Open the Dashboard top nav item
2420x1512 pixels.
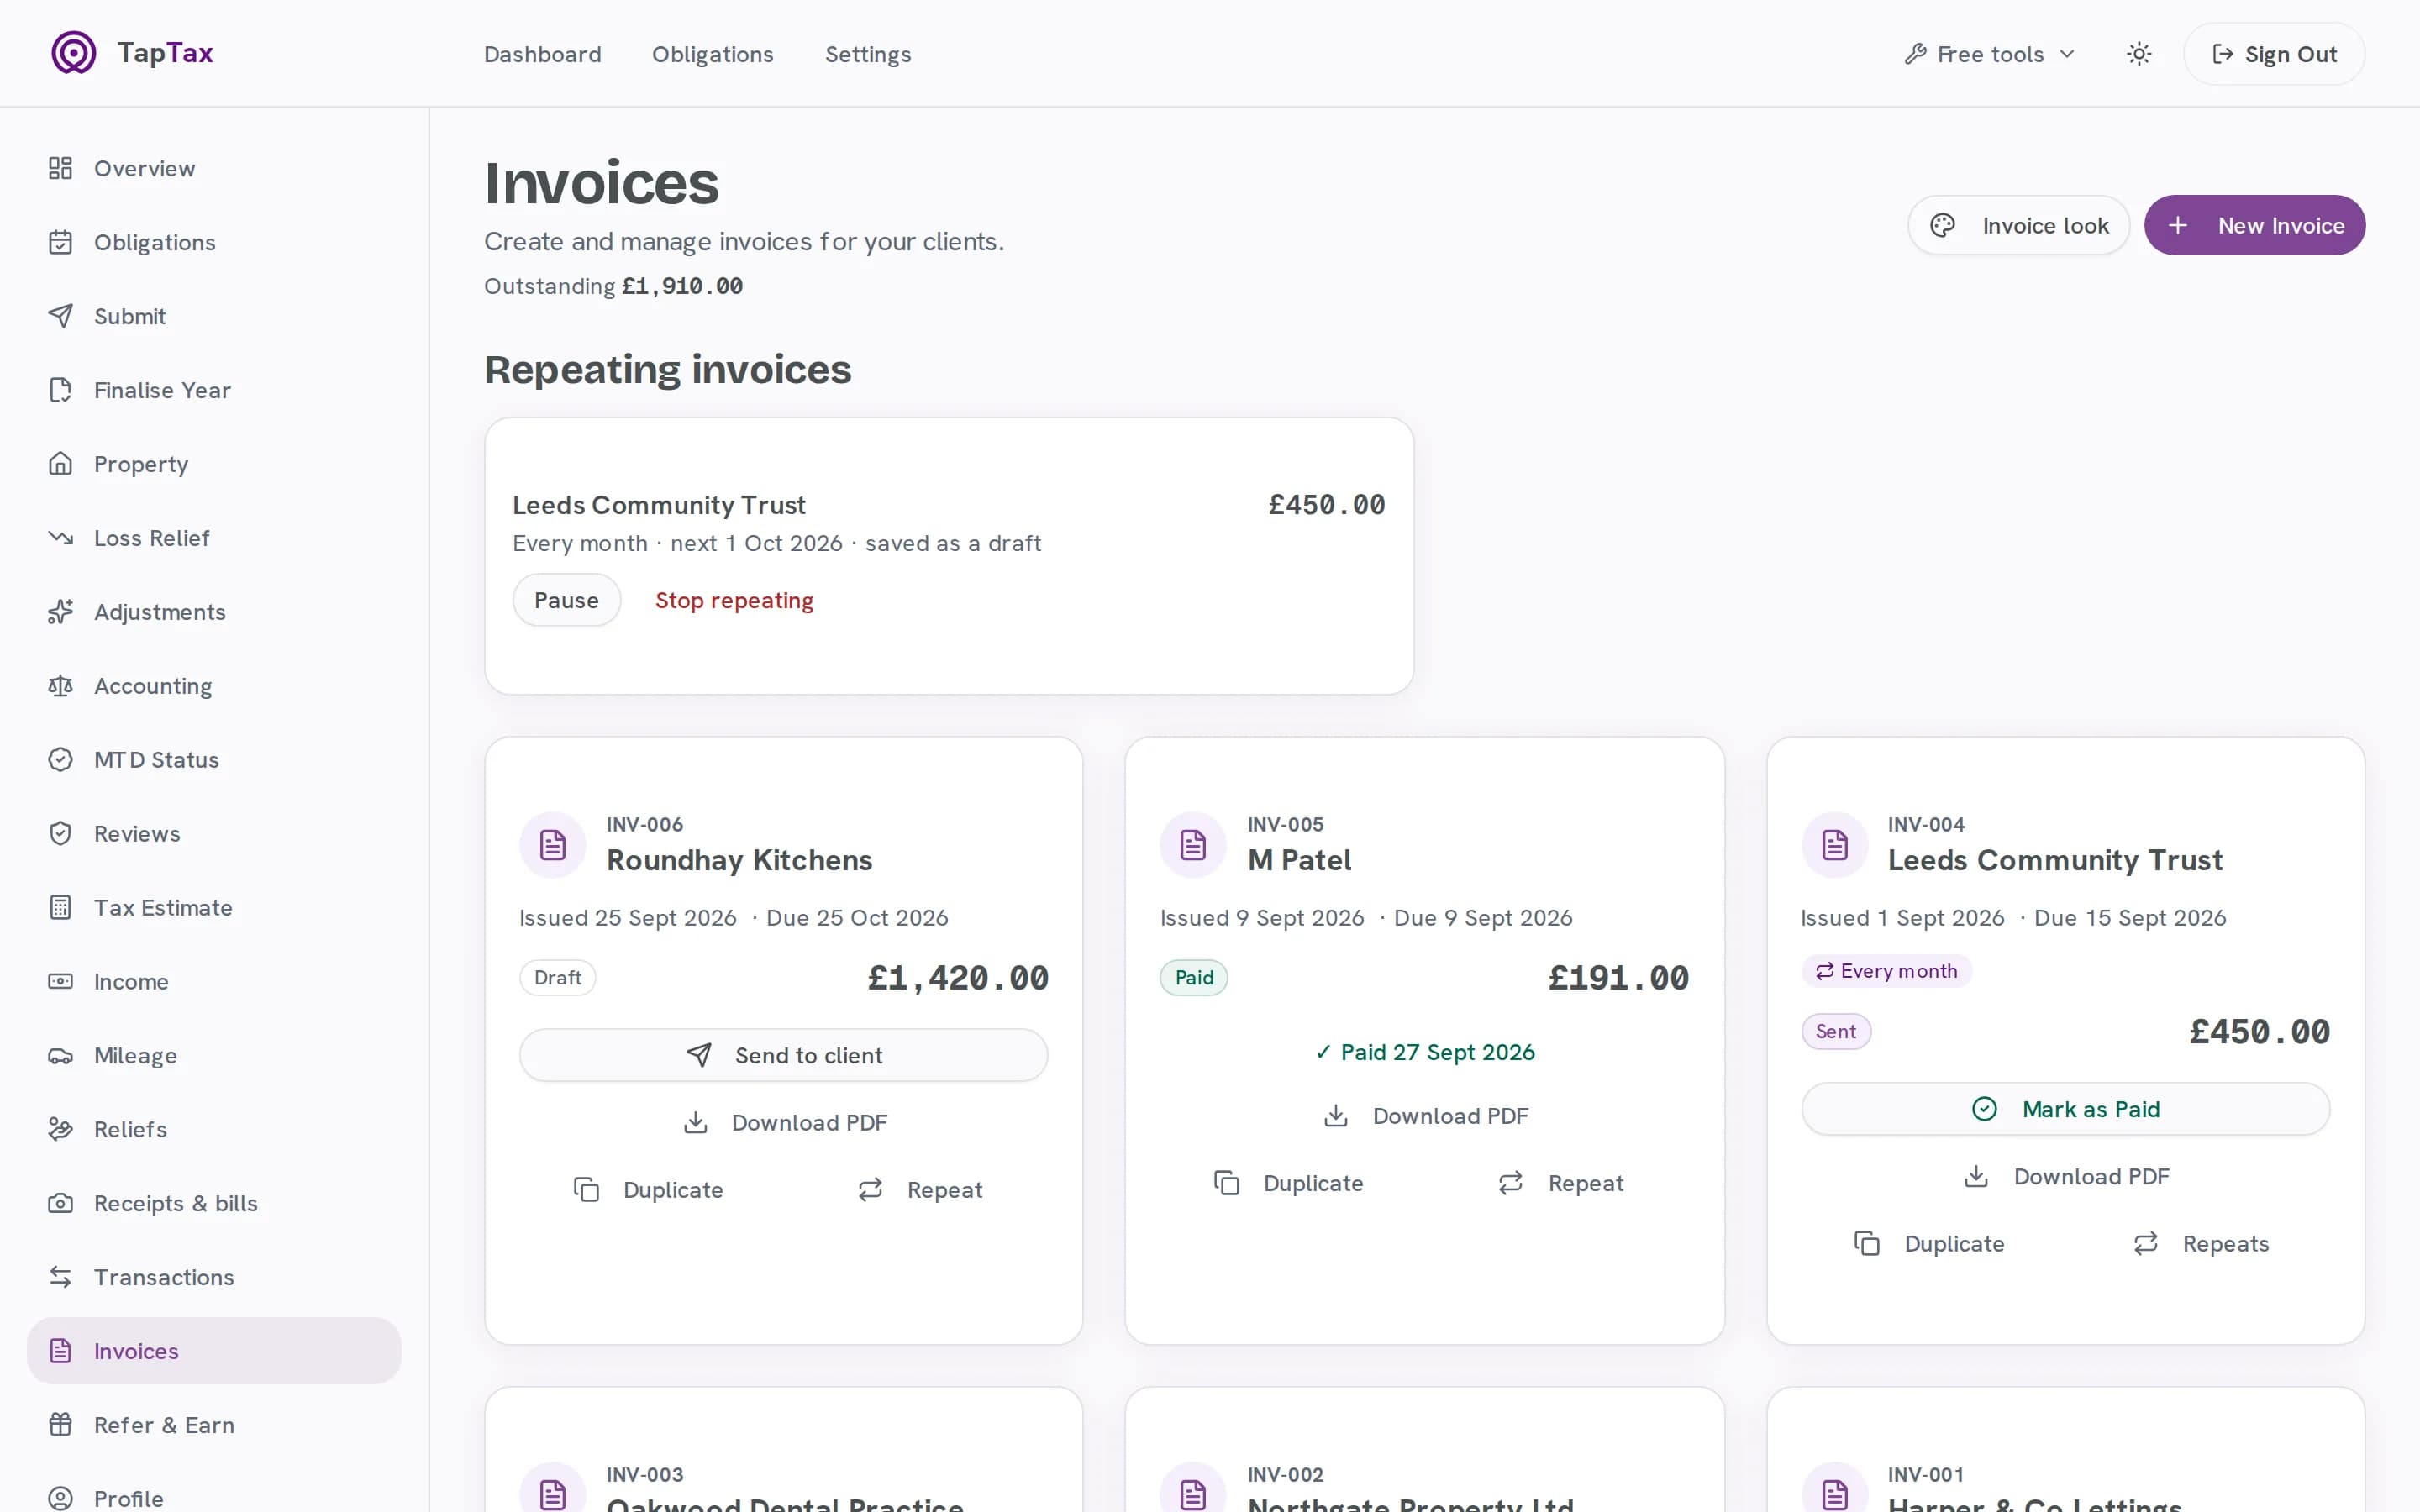coord(543,54)
